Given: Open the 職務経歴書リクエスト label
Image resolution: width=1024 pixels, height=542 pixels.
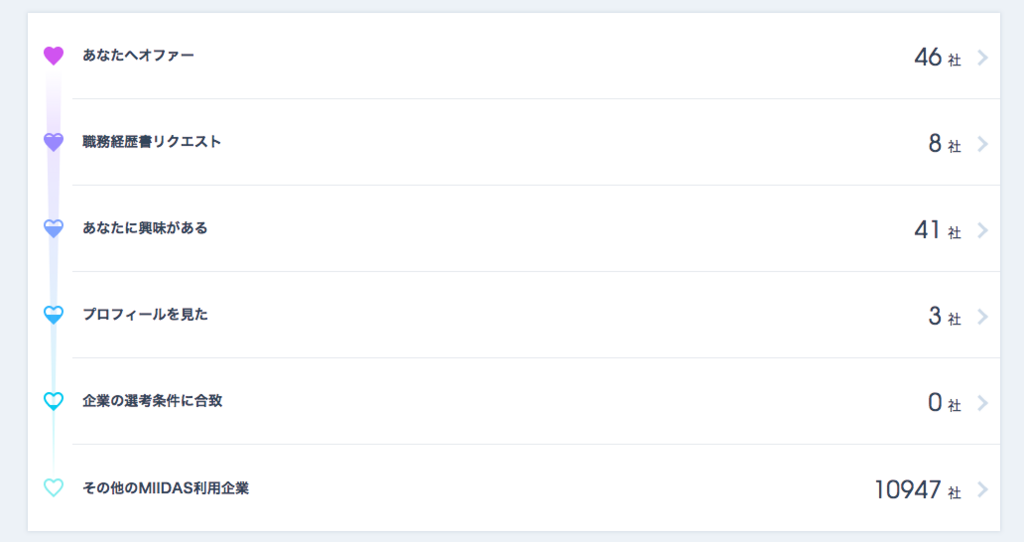Looking at the screenshot, I should click(x=152, y=142).
